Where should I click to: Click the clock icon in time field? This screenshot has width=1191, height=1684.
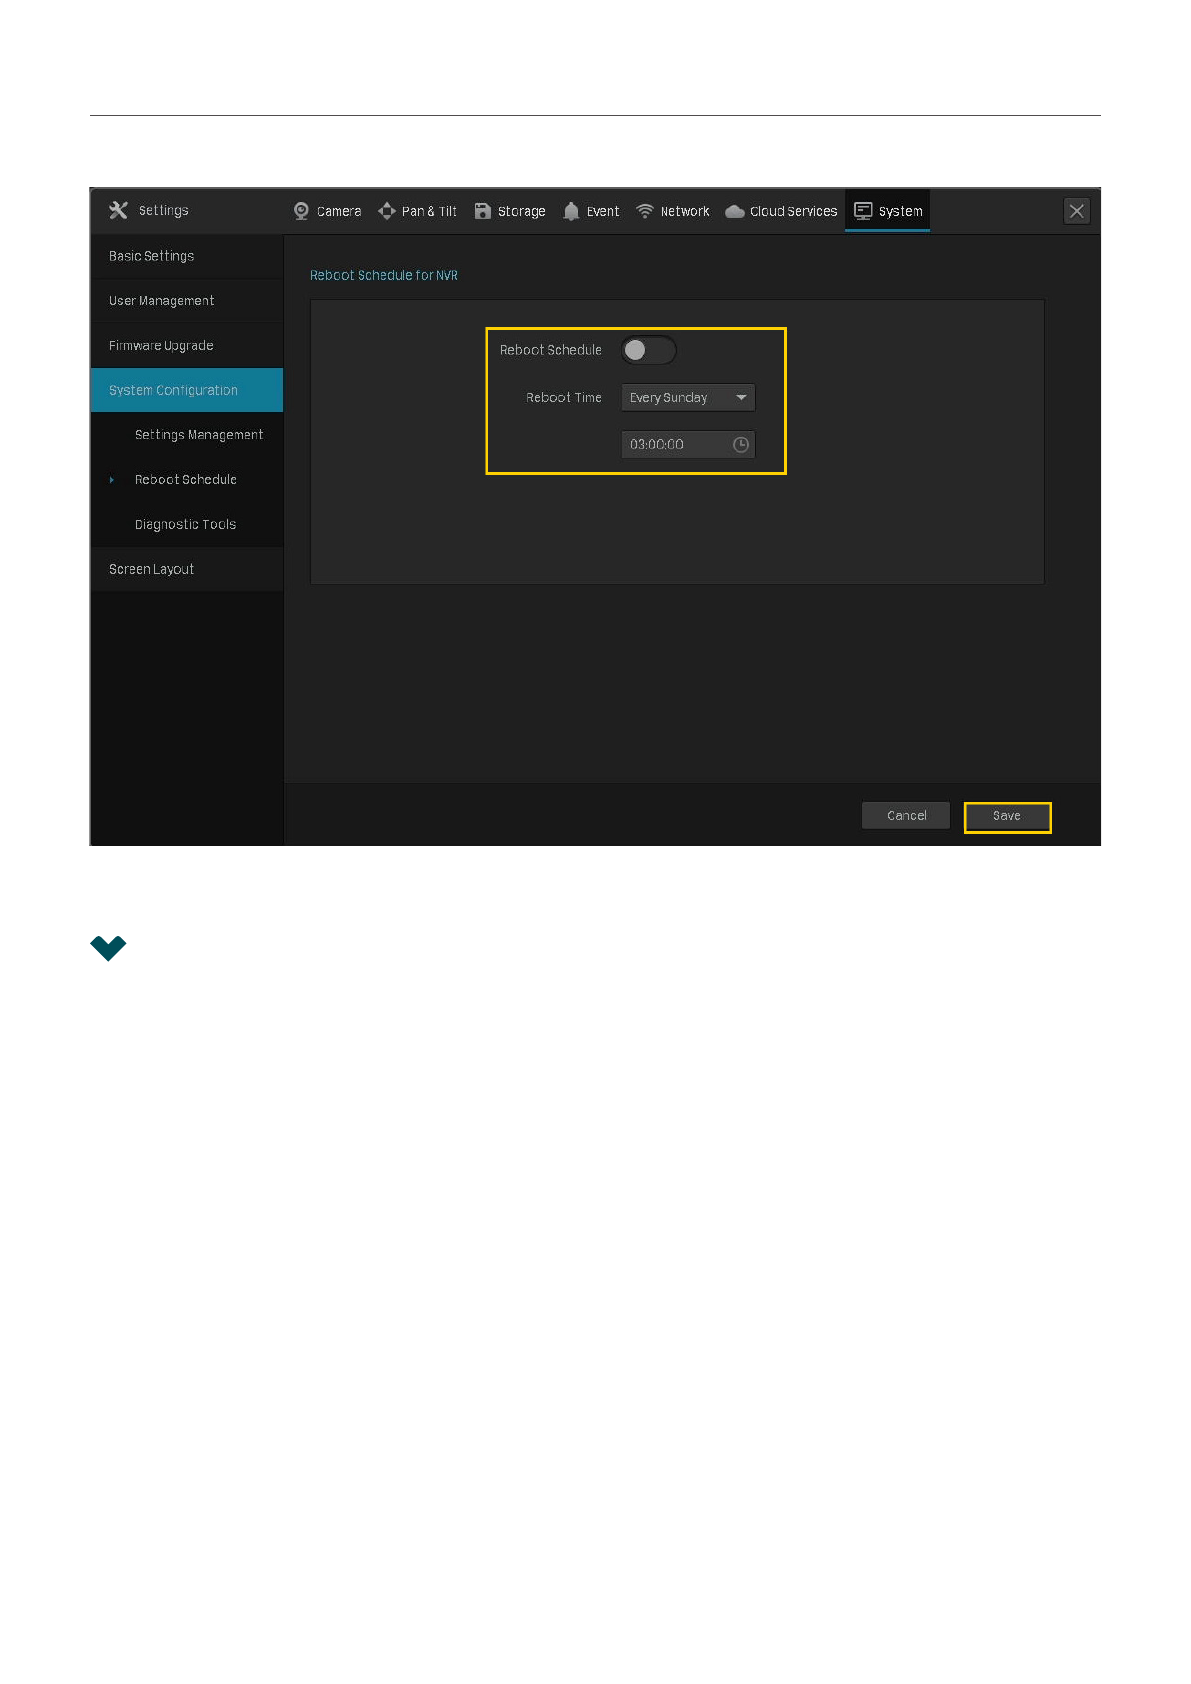point(741,445)
